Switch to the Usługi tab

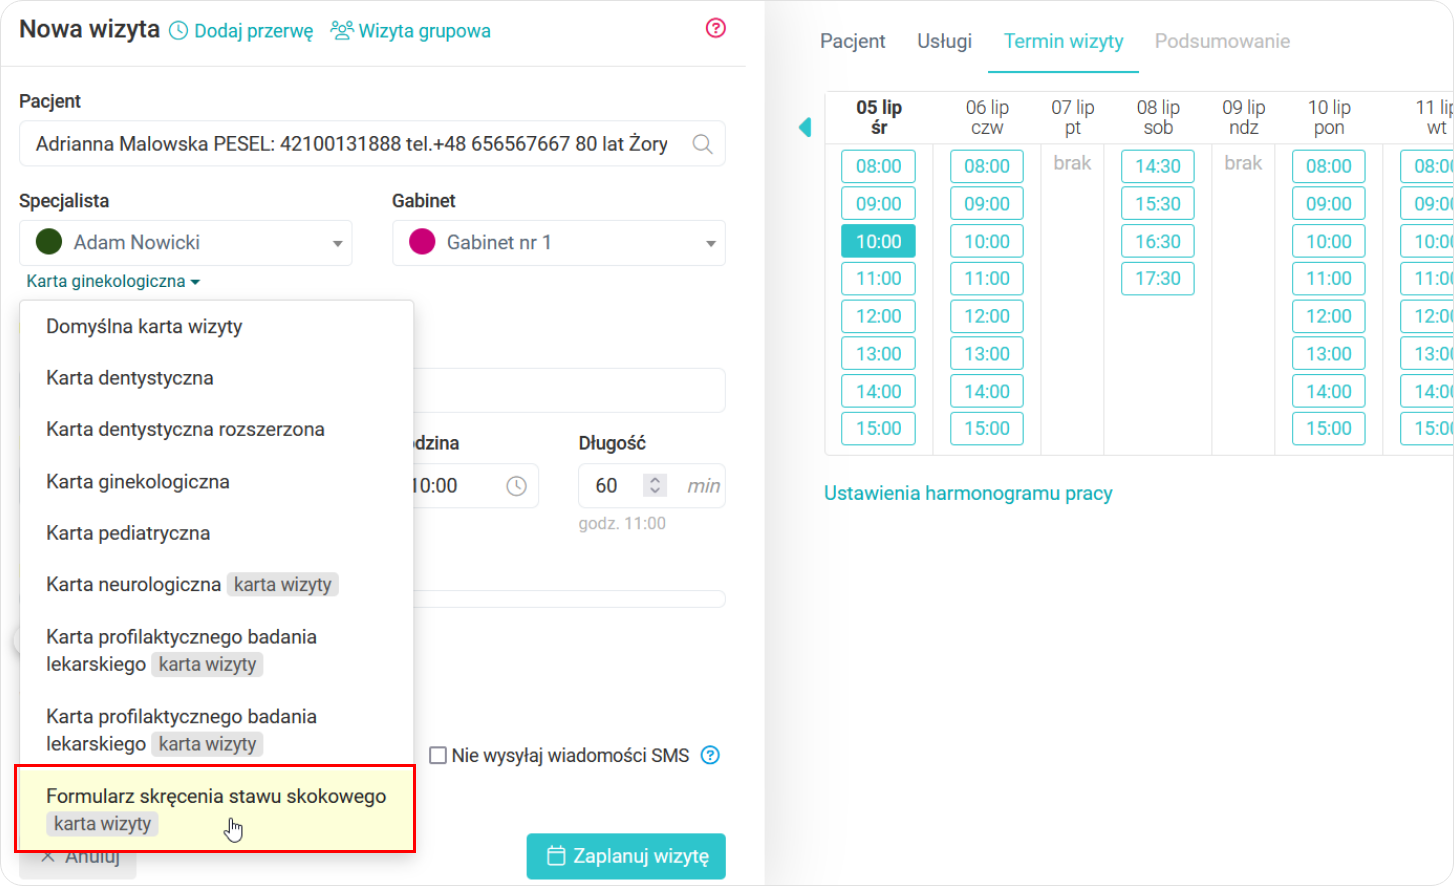click(944, 41)
